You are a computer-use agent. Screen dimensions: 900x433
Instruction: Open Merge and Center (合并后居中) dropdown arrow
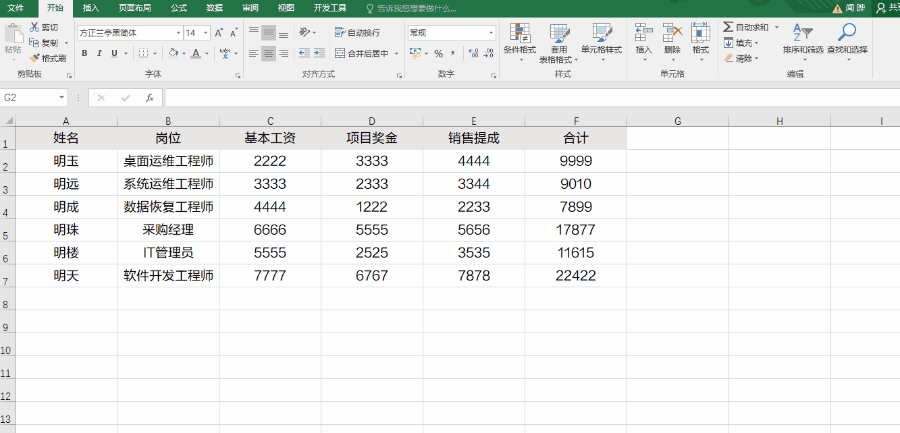coord(397,53)
